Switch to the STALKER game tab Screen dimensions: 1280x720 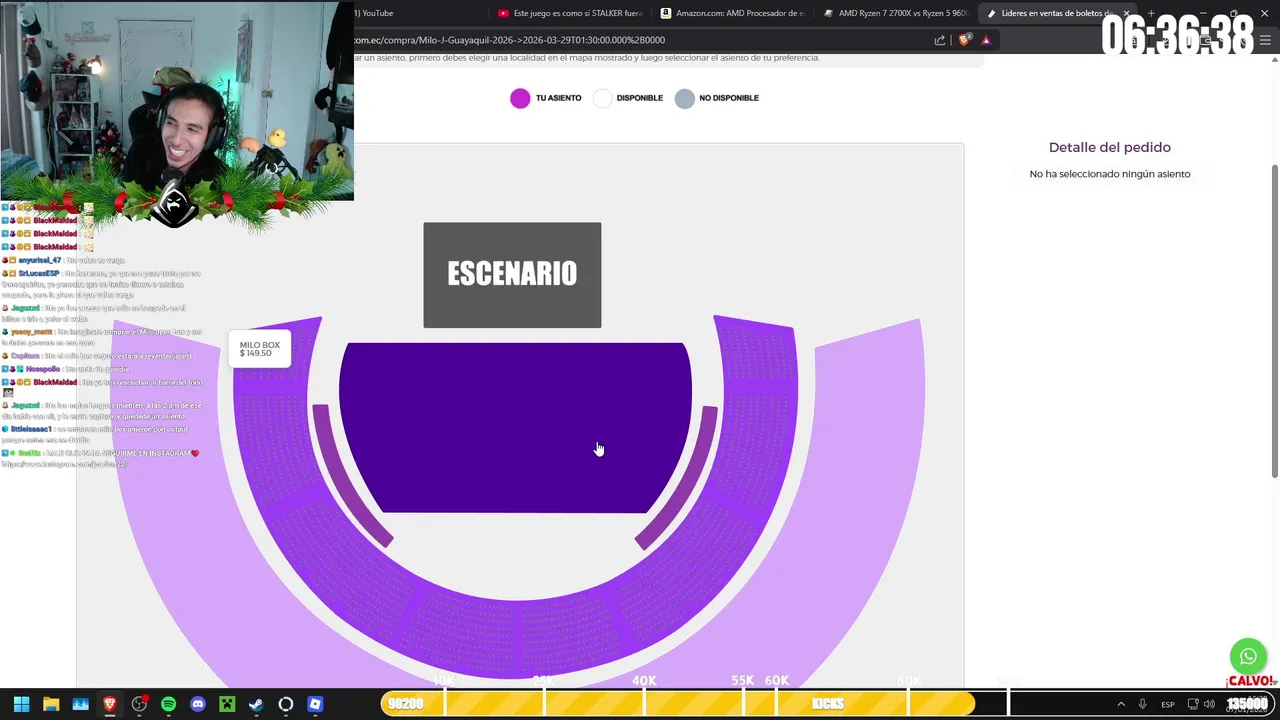(570, 13)
